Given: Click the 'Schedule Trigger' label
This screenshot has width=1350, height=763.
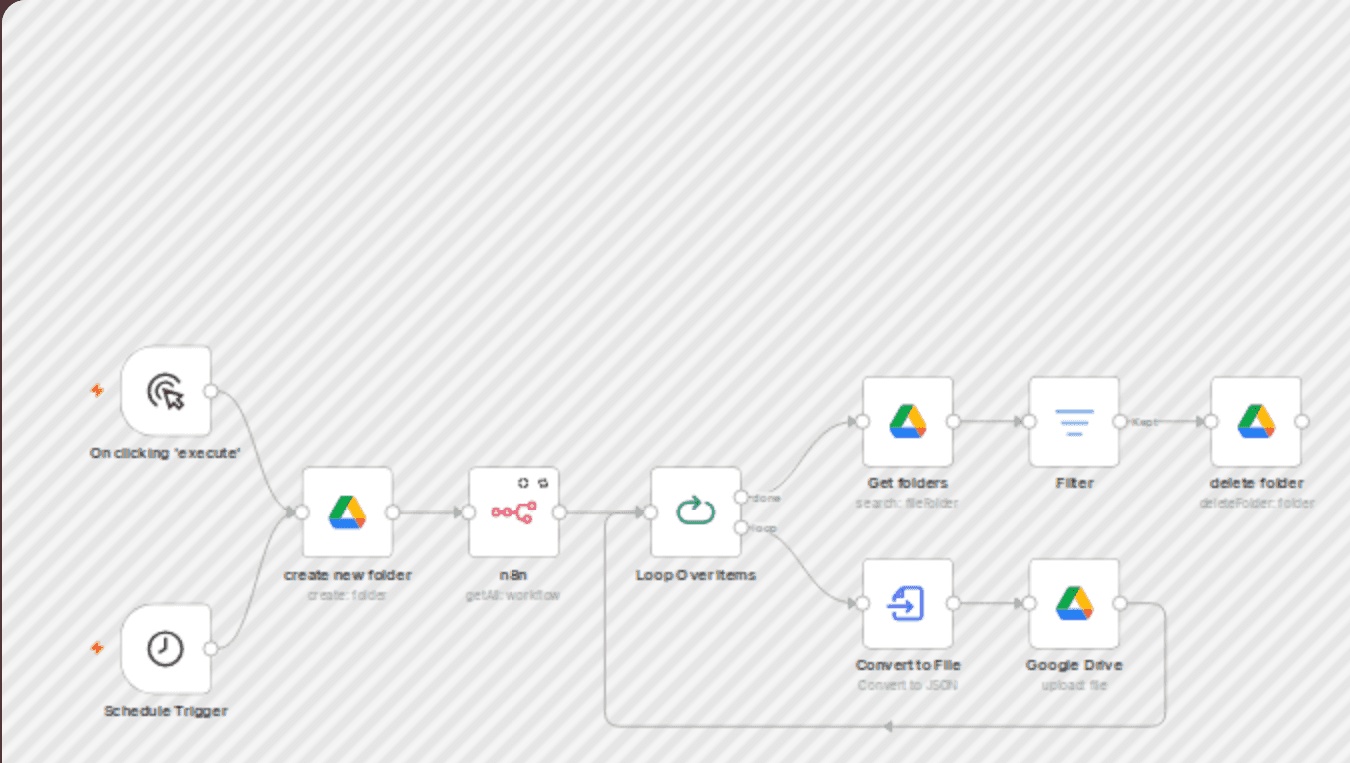Looking at the screenshot, I should (x=166, y=711).
